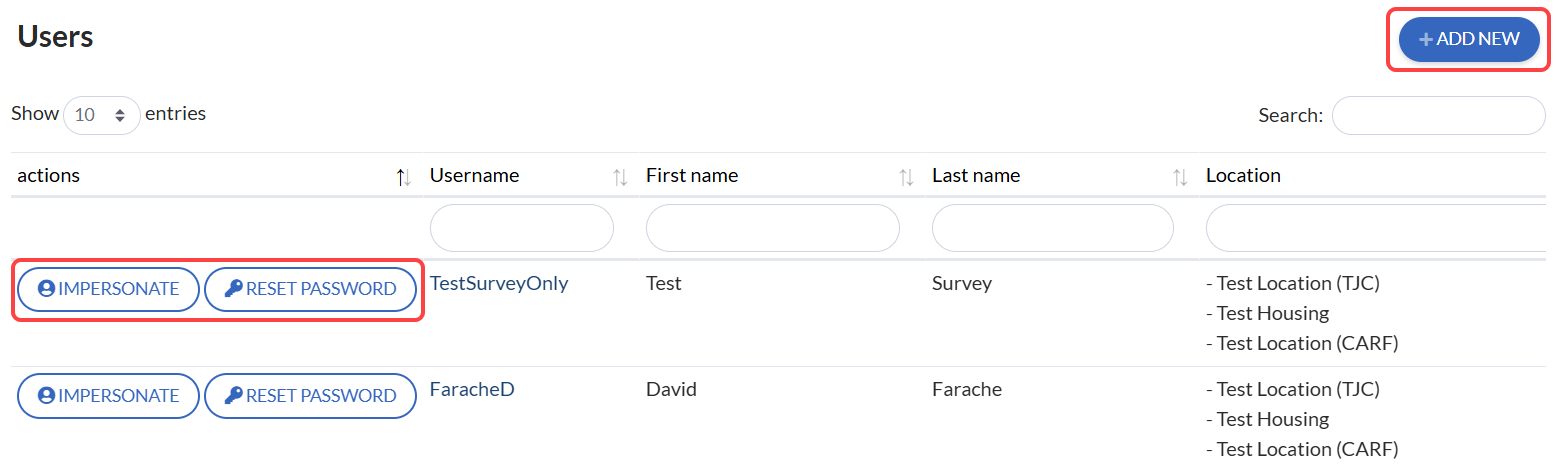Impersonate the TestSurveyOnly user
The width and height of the screenshot is (1558, 473).
(108, 289)
